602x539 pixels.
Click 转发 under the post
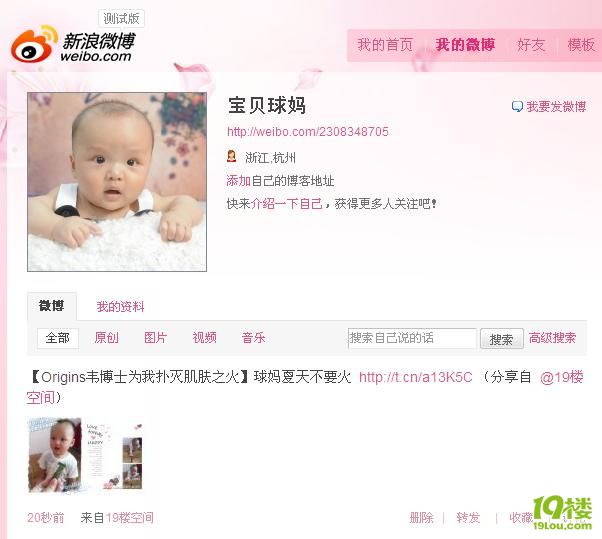(468, 518)
